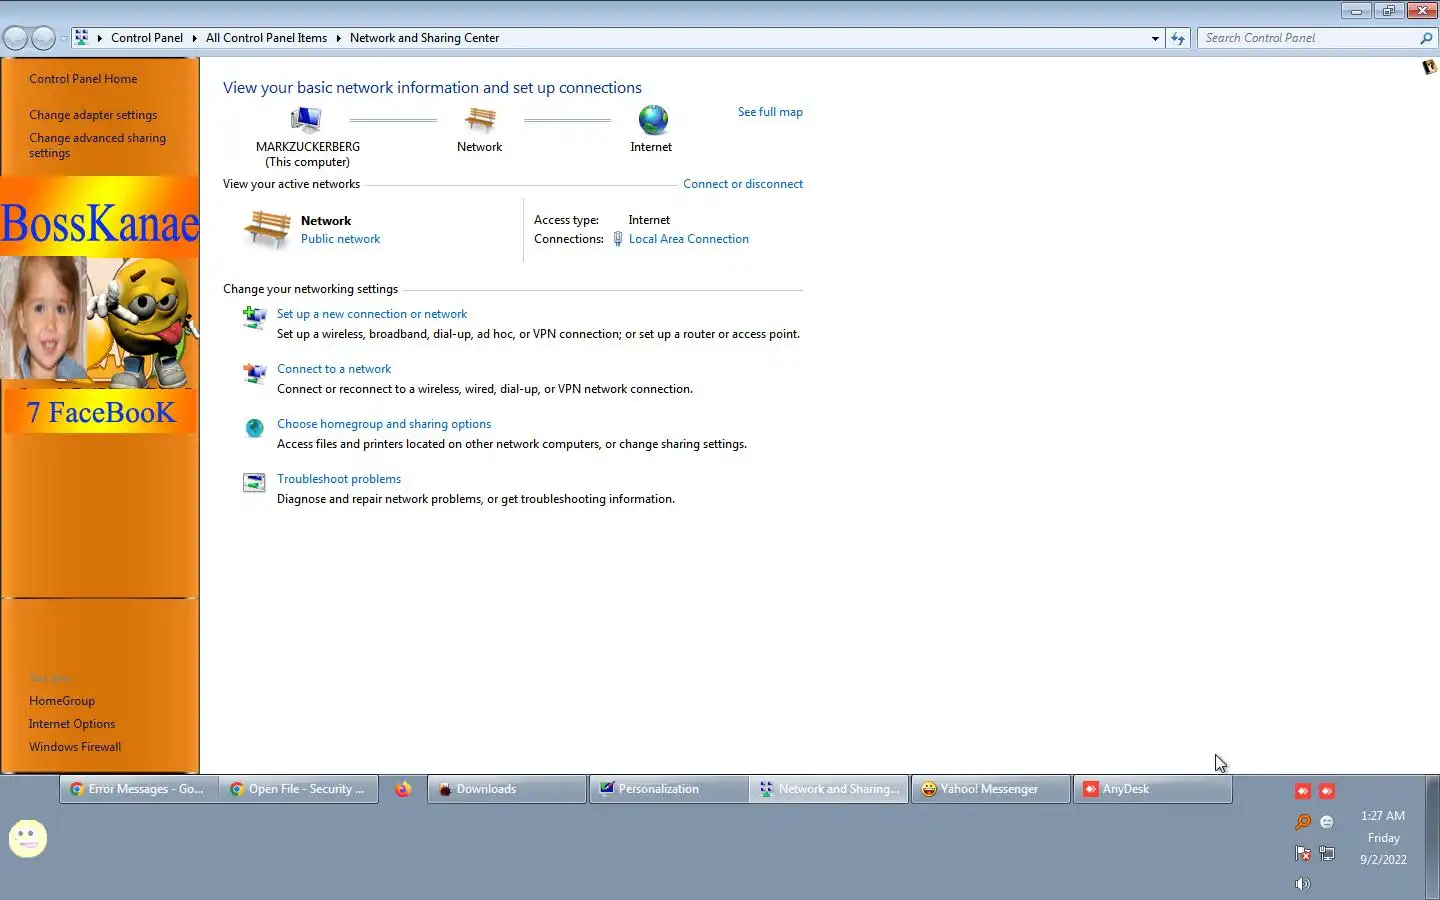Screen dimensions: 1440x900
Task: Click the plug icon beside Local Area Connection
Action: [x=618, y=239]
